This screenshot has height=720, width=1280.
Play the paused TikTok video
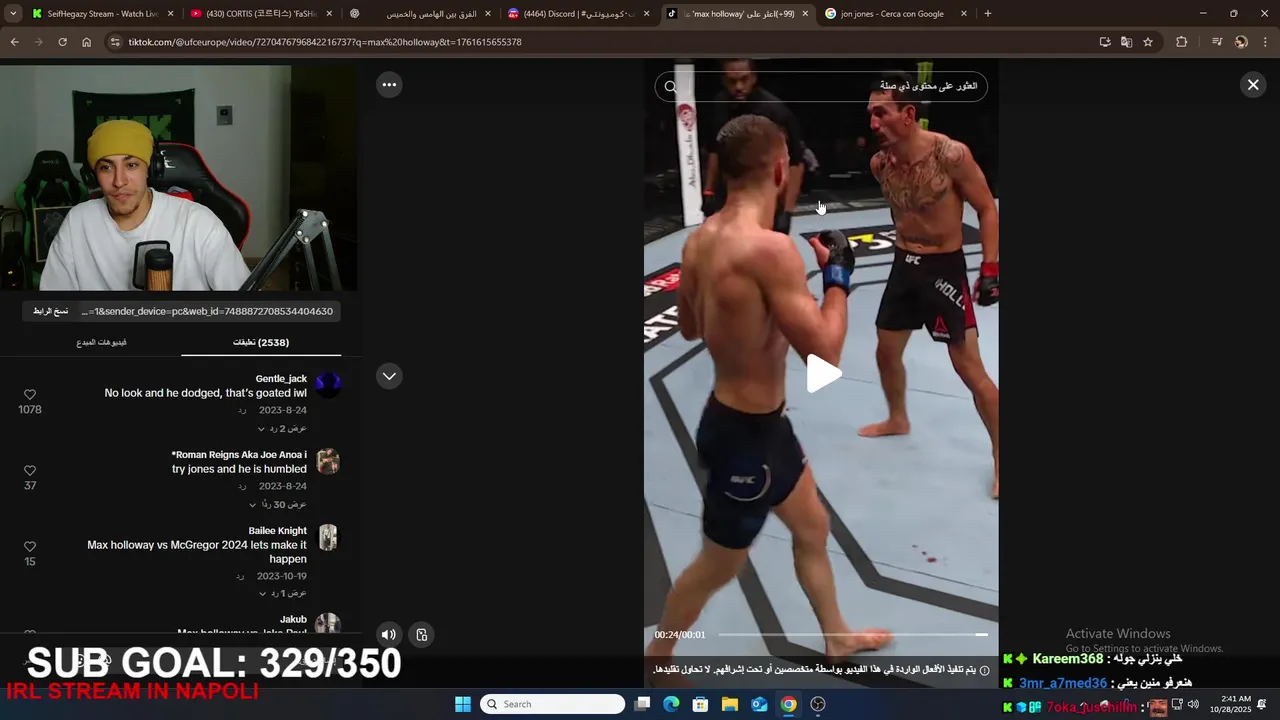click(x=824, y=374)
